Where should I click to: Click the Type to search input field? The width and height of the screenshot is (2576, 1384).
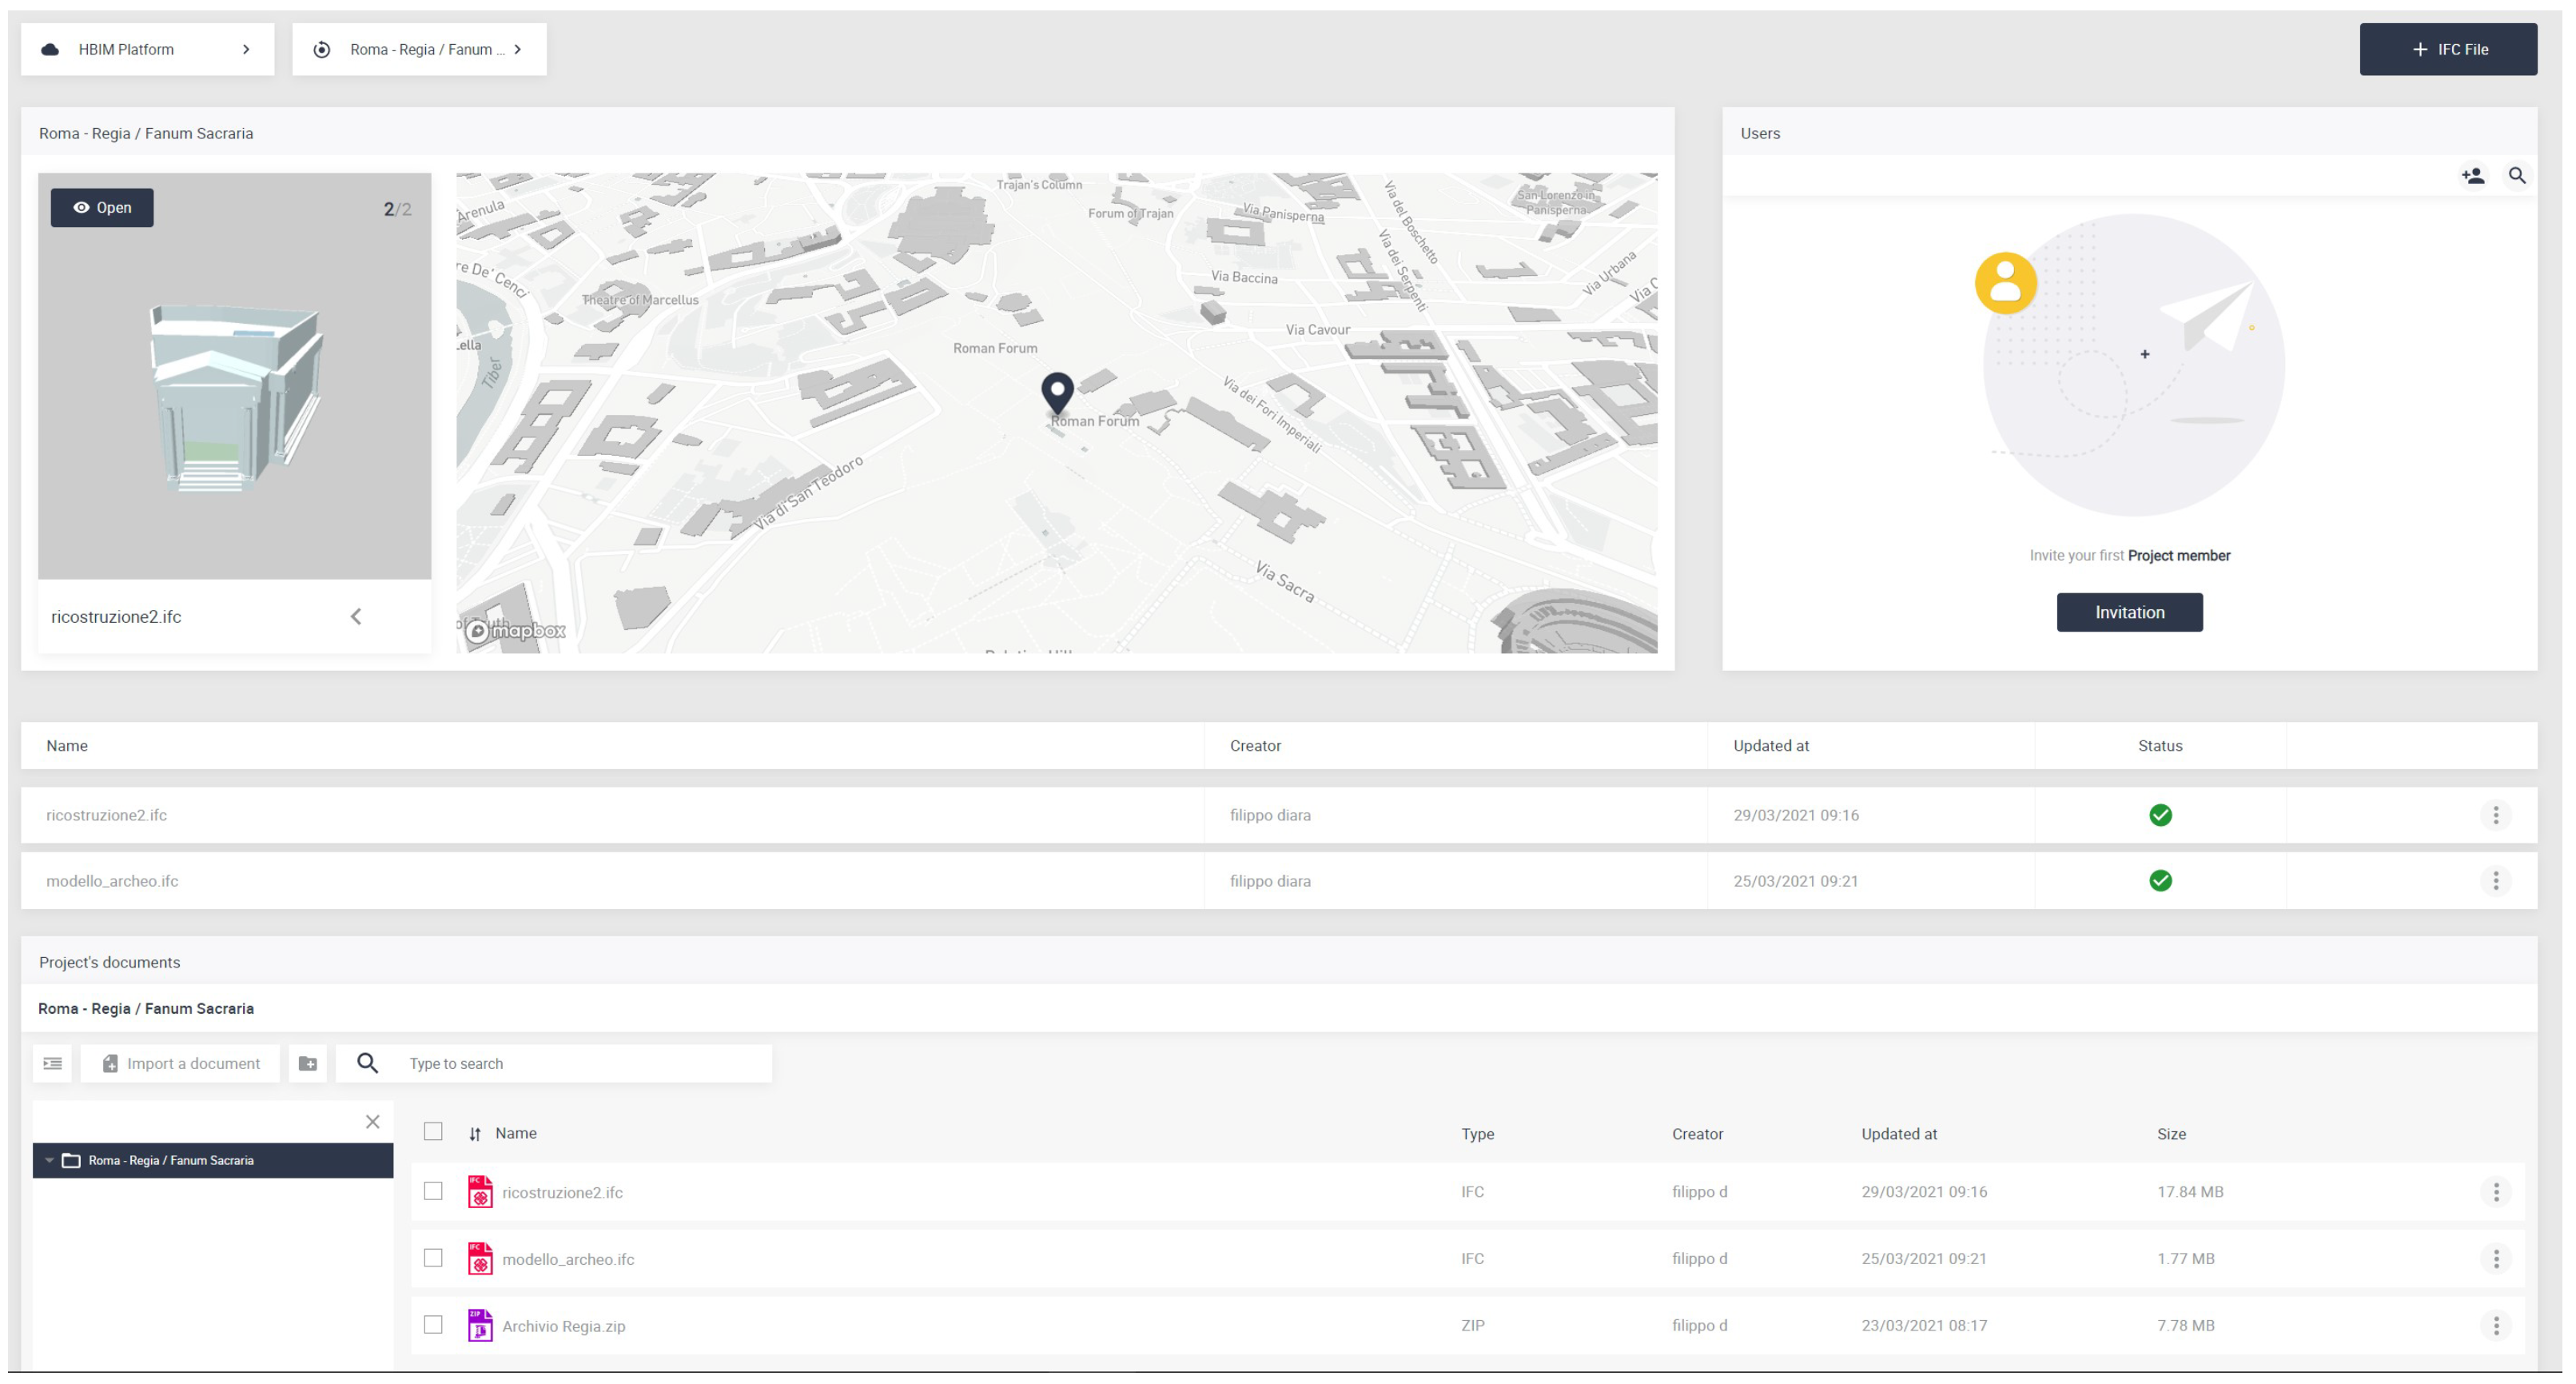(580, 1063)
